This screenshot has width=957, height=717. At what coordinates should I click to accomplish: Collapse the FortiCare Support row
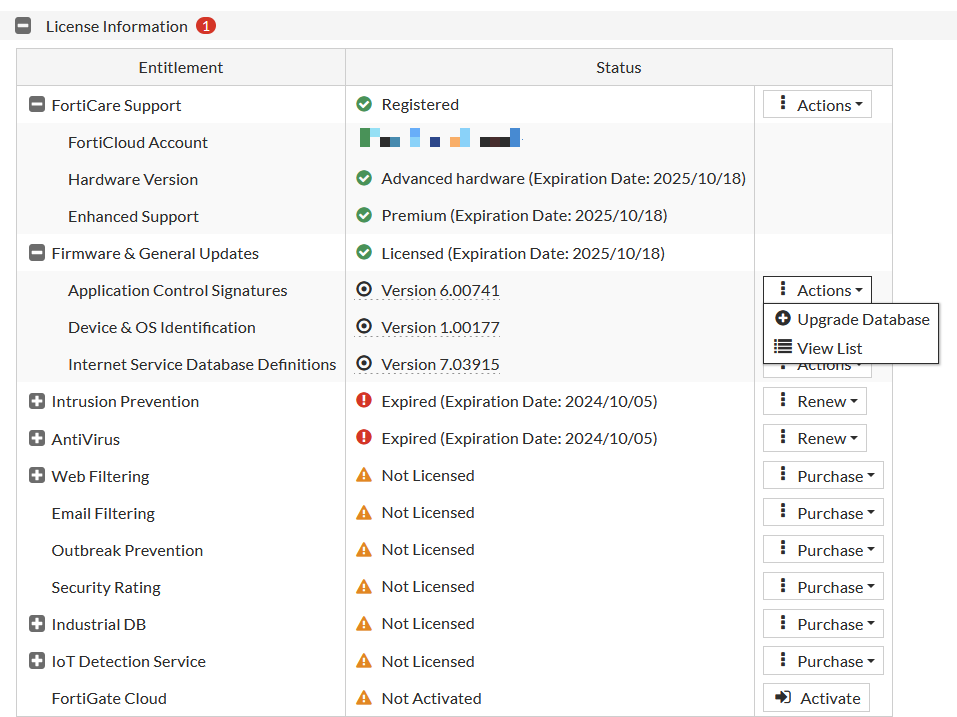(x=37, y=104)
